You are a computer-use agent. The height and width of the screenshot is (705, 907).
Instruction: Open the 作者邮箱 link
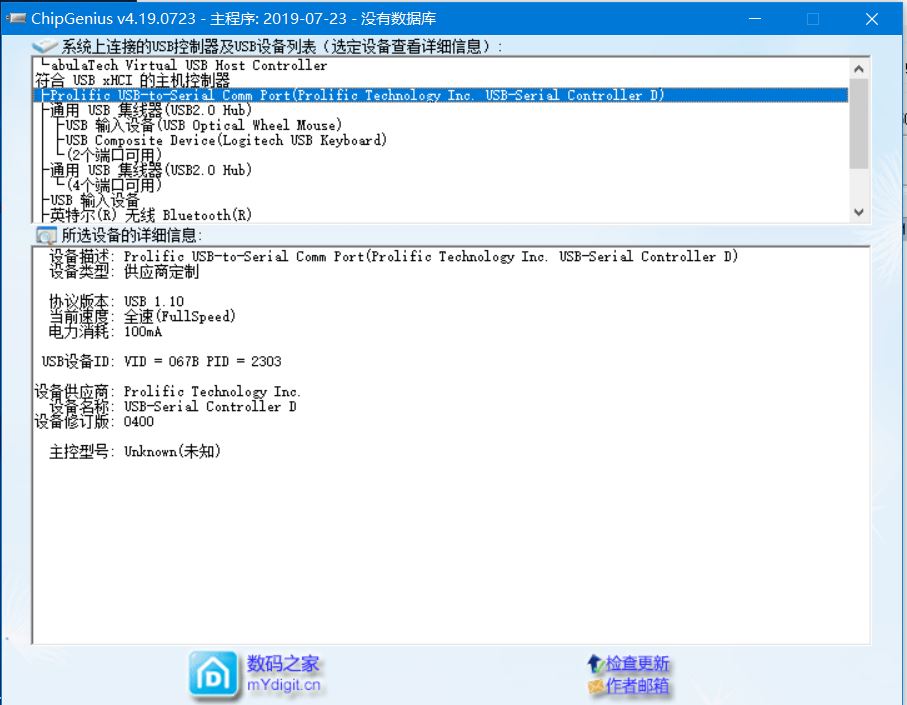637,686
